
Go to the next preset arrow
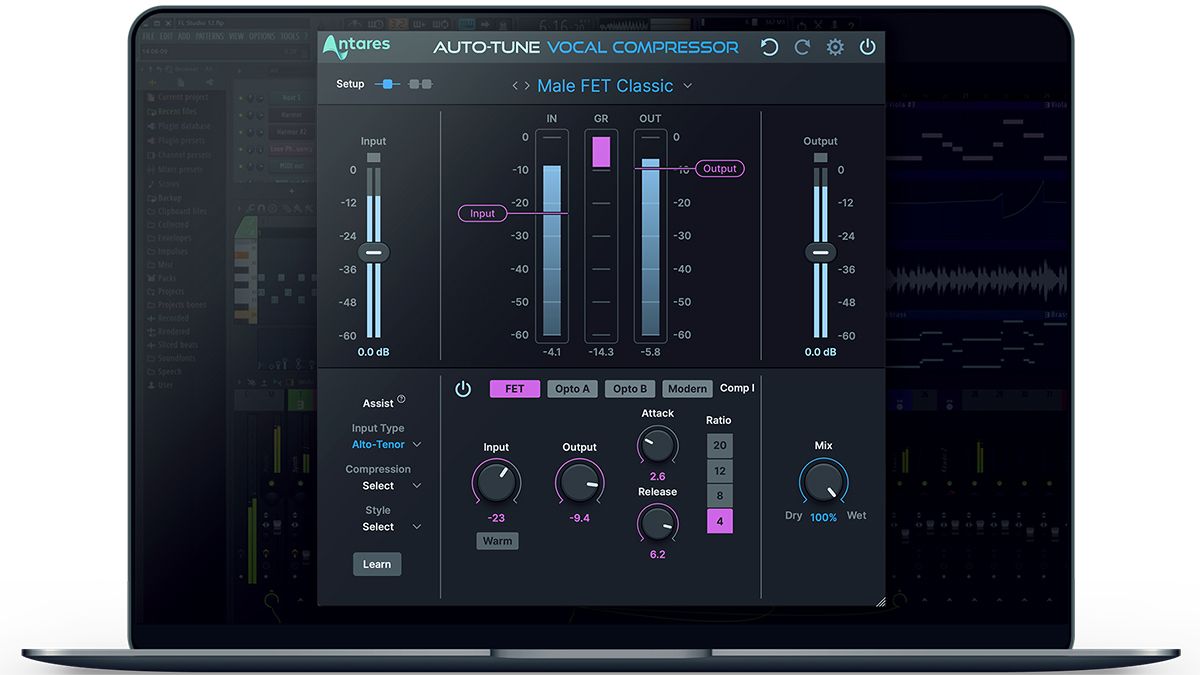(527, 86)
